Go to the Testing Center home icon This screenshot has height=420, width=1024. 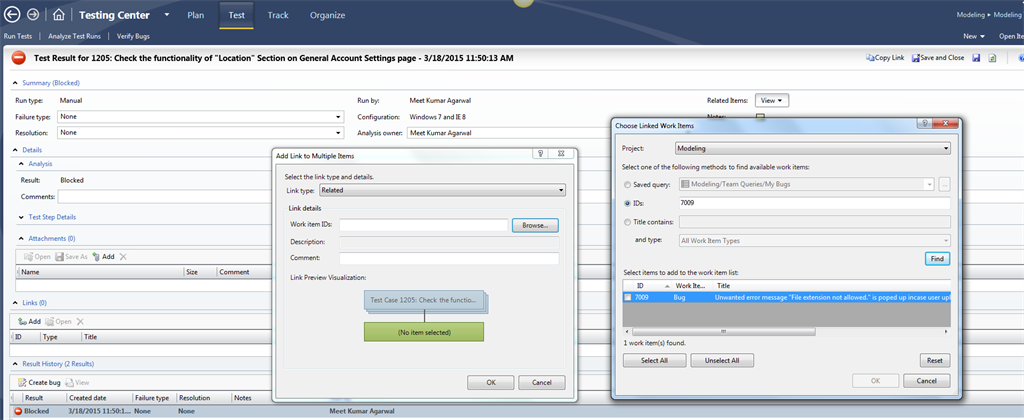click(59, 15)
